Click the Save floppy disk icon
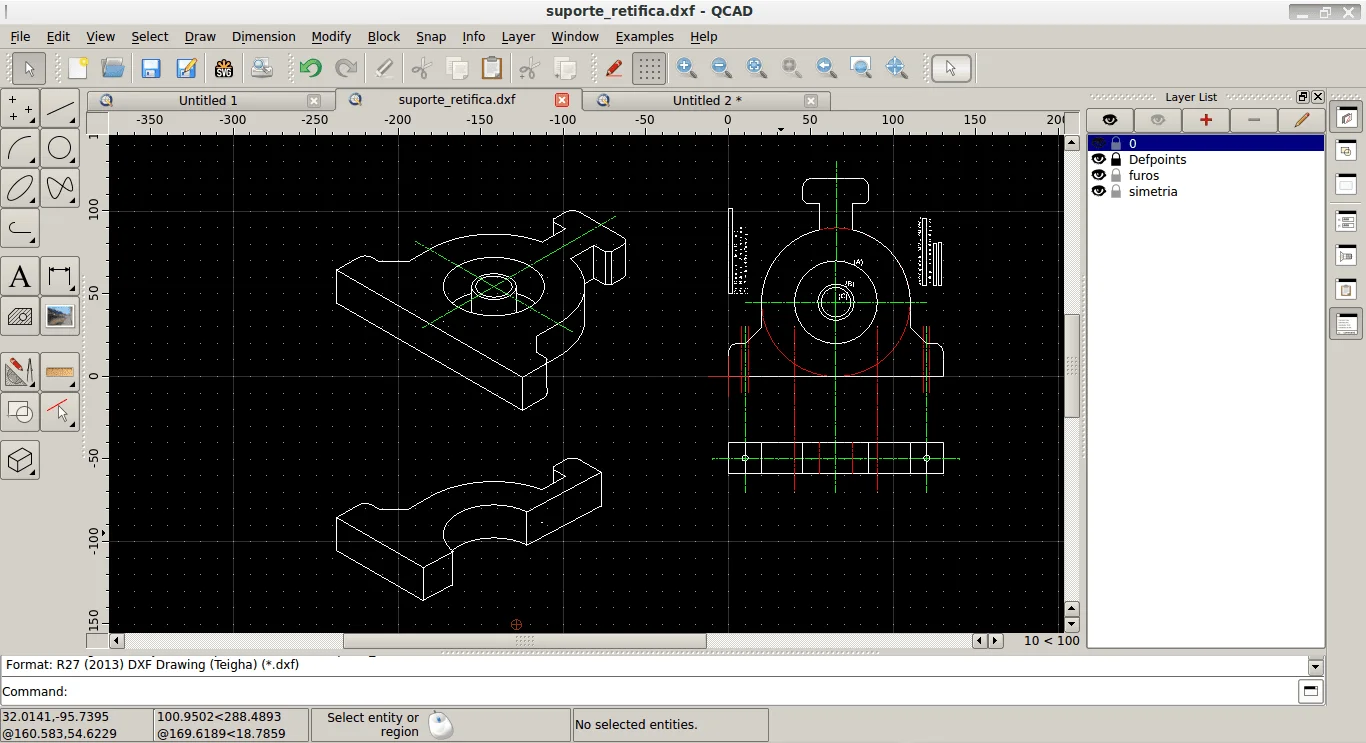This screenshot has width=1366, height=743. coord(151,68)
